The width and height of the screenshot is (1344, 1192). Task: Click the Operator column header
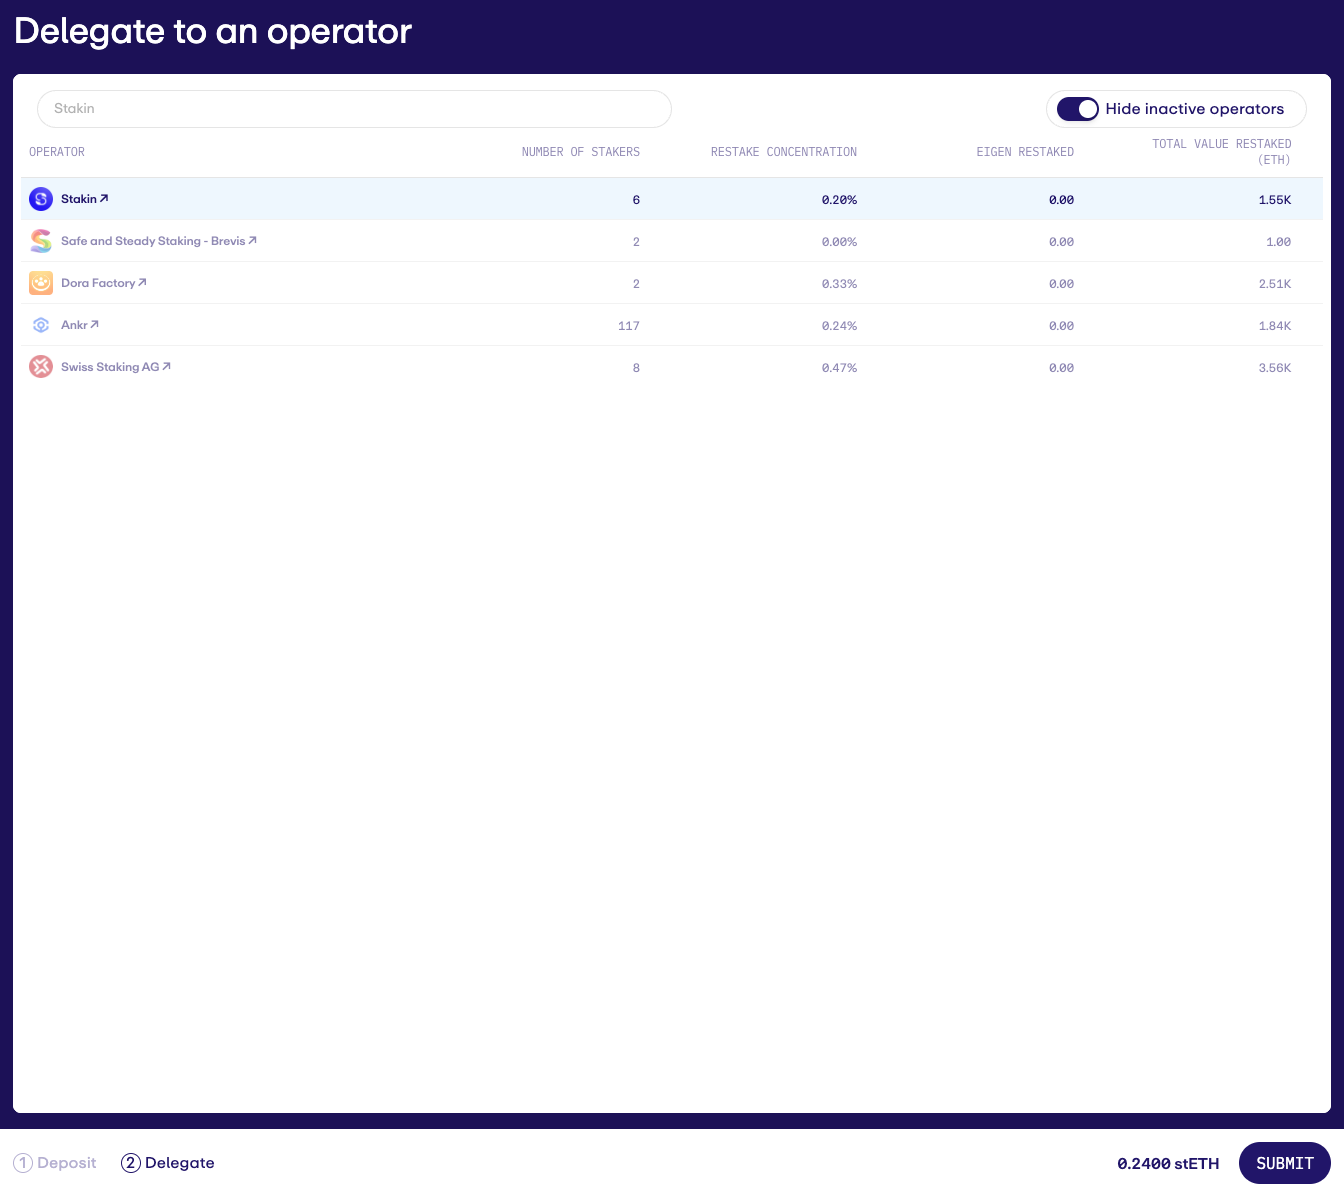tap(57, 152)
